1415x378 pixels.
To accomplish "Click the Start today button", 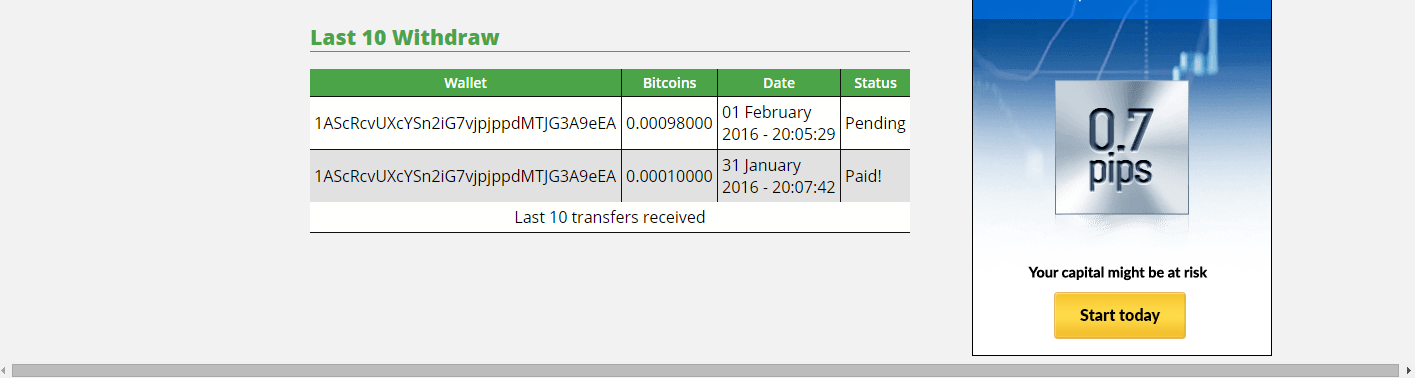I will pos(1120,315).
